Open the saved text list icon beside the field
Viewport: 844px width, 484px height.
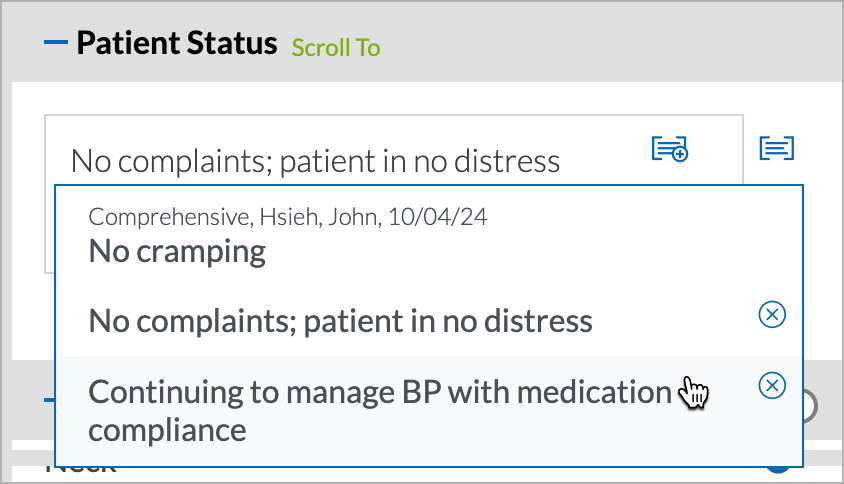click(x=776, y=148)
